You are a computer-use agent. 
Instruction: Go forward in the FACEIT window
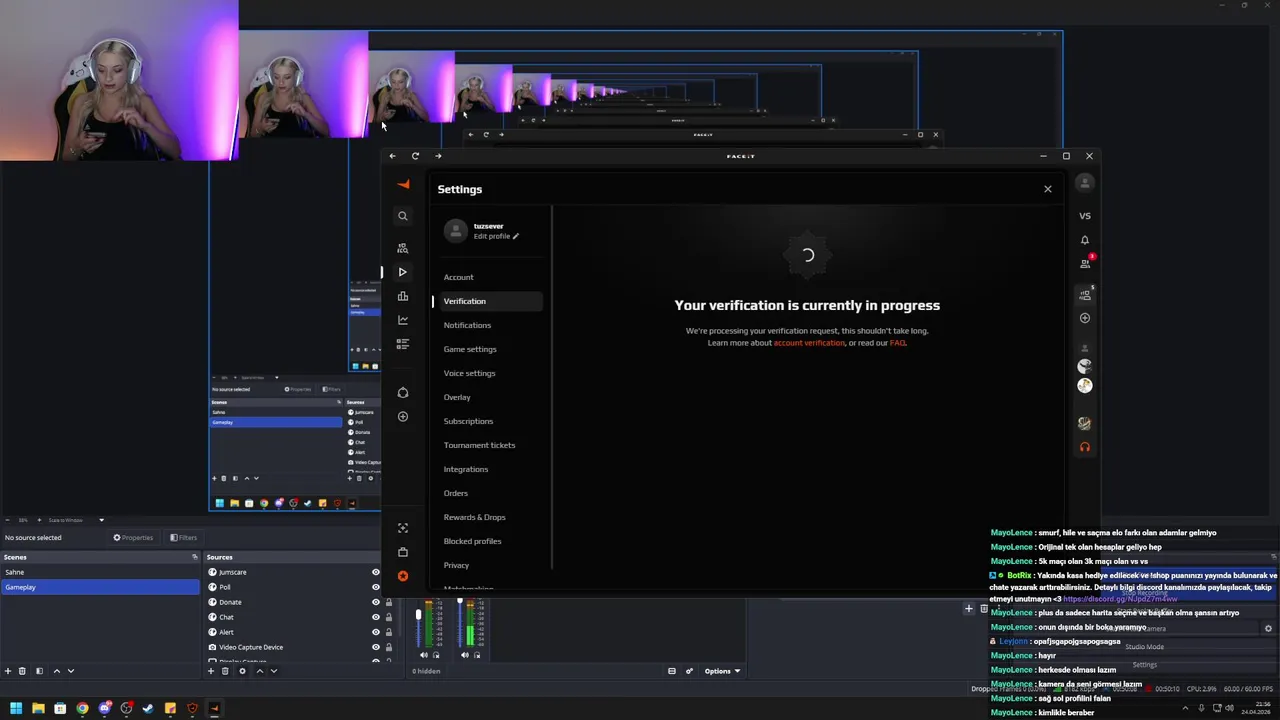pos(438,156)
